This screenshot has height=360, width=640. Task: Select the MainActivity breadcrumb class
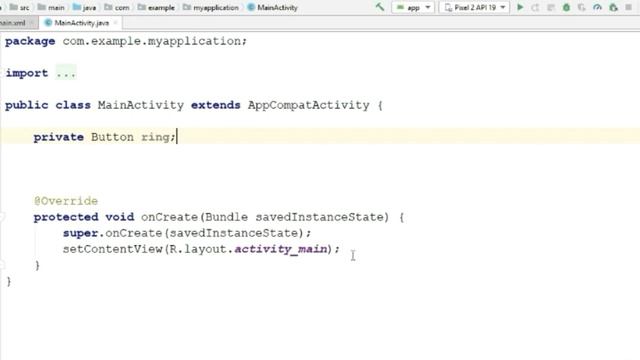[273, 7]
